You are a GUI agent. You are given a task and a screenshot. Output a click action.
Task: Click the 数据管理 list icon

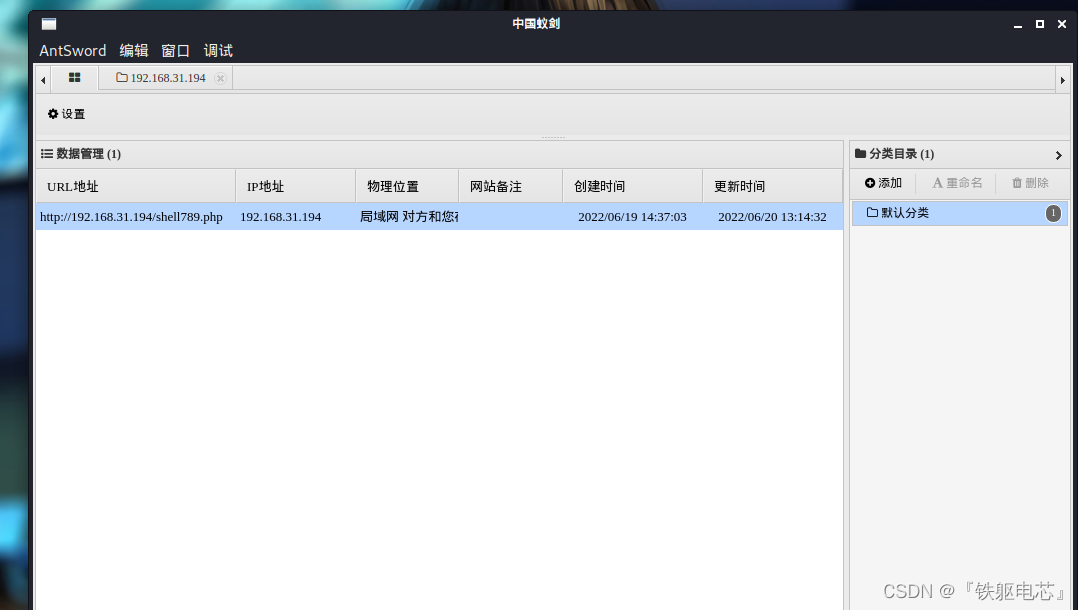pos(46,153)
